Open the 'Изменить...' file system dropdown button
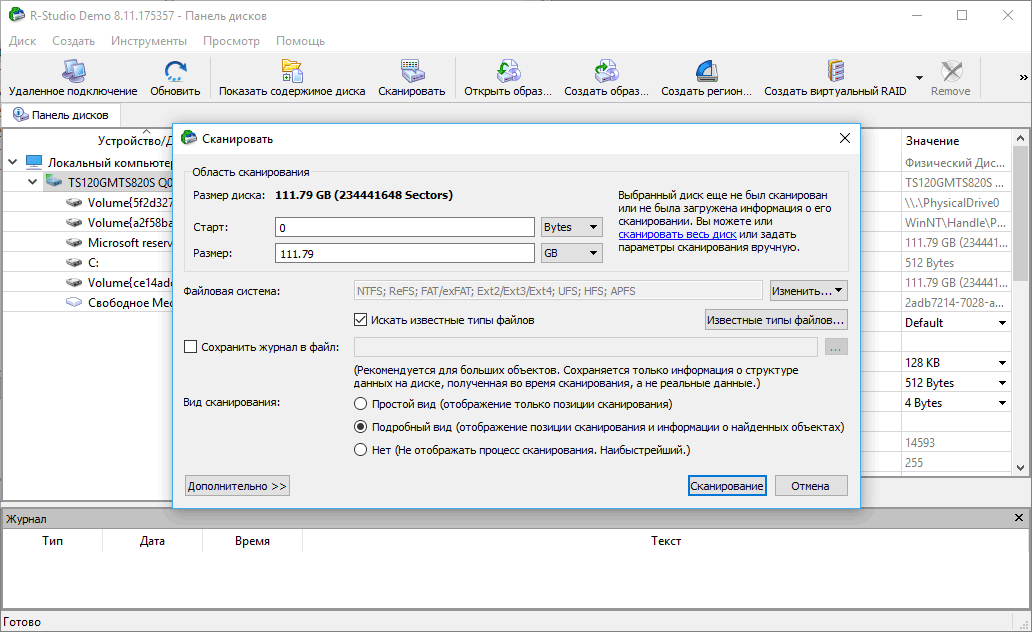 [x=808, y=290]
